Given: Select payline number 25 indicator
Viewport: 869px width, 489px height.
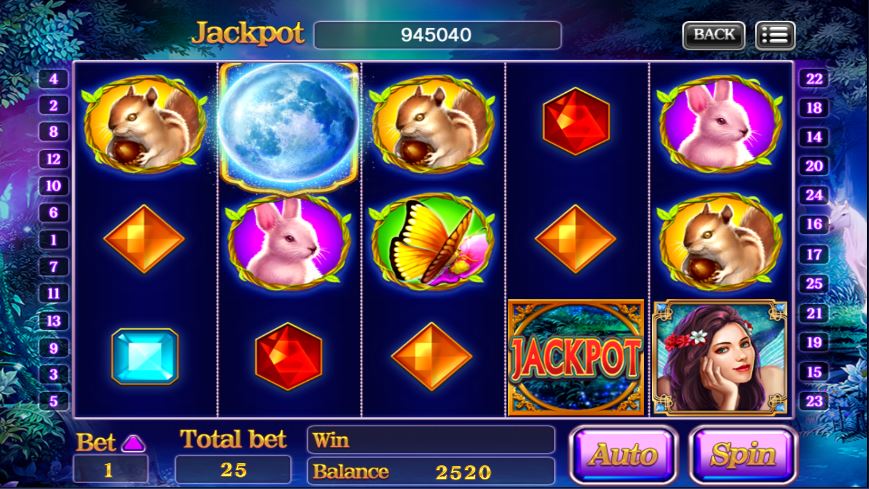Looking at the screenshot, I should coord(814,284).
